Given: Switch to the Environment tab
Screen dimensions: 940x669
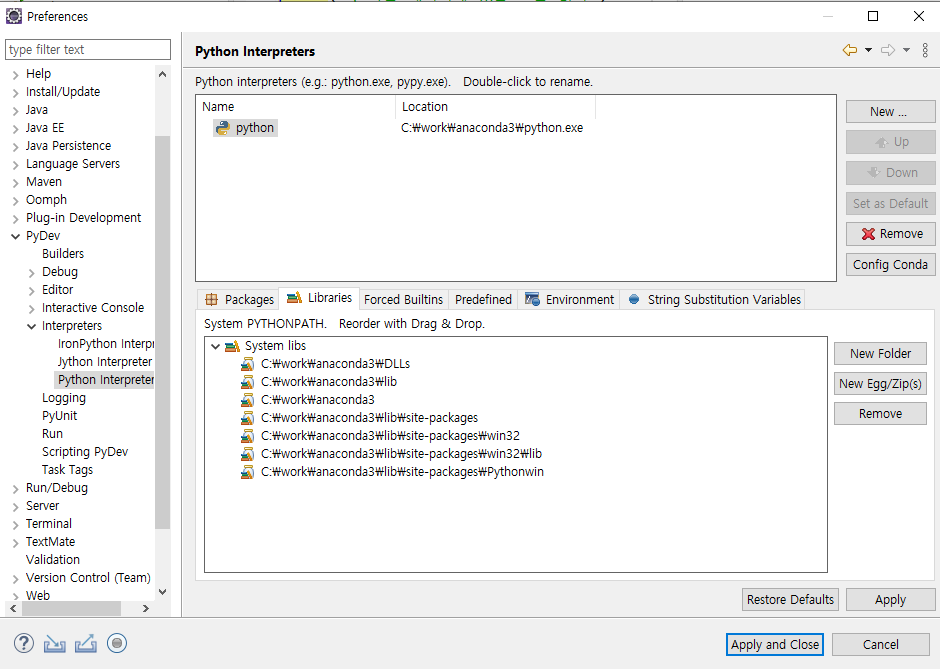Looking at the screenshot, I should [569, 299].
